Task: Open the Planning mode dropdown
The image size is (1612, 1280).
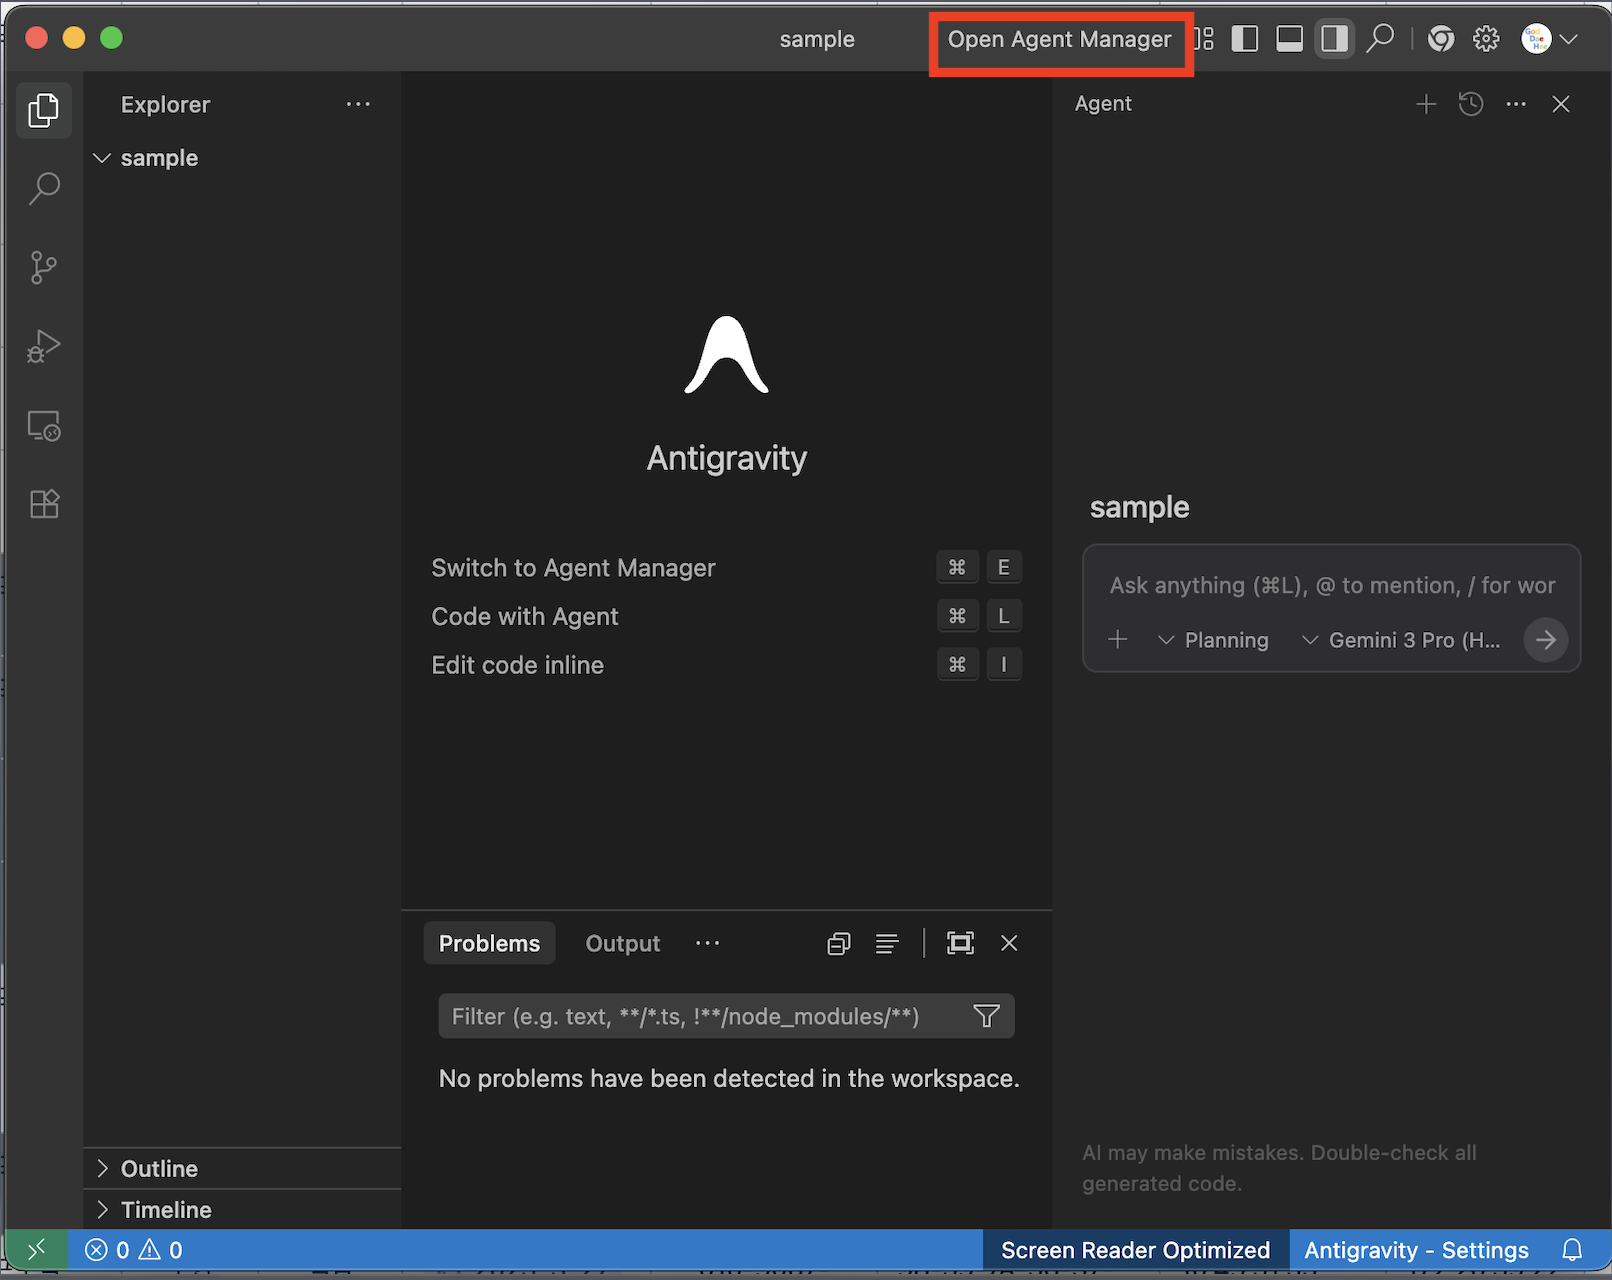Action: (1213, 640)
